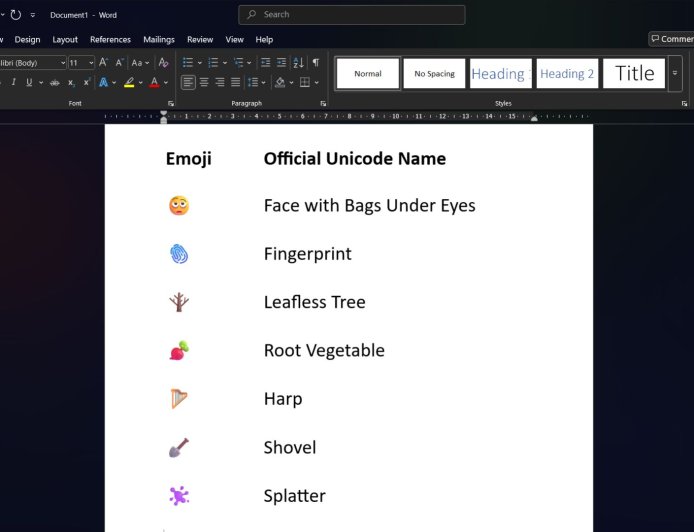The height and width of the screenshot is (532, 694).
Task: Center align the paragraph
Action: tap(204, 82)
